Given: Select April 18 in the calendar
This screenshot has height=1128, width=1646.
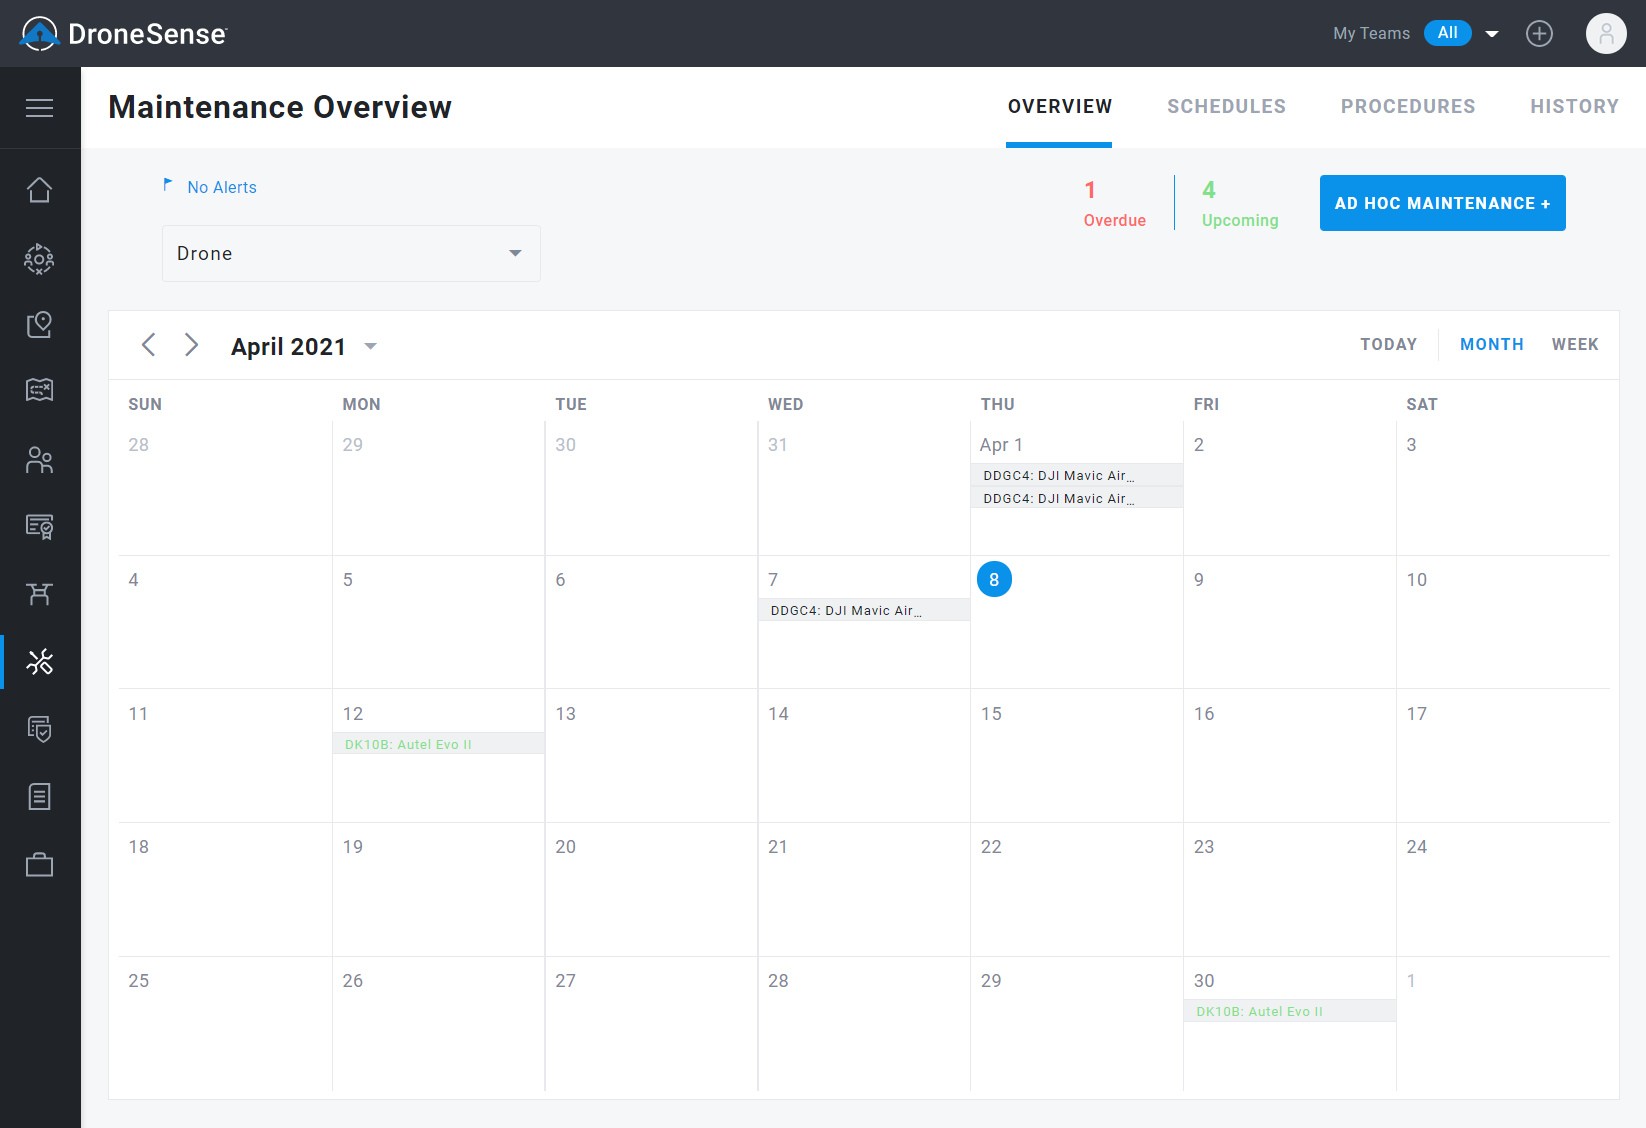Looking at the screenshot, I should coord(139,847).
